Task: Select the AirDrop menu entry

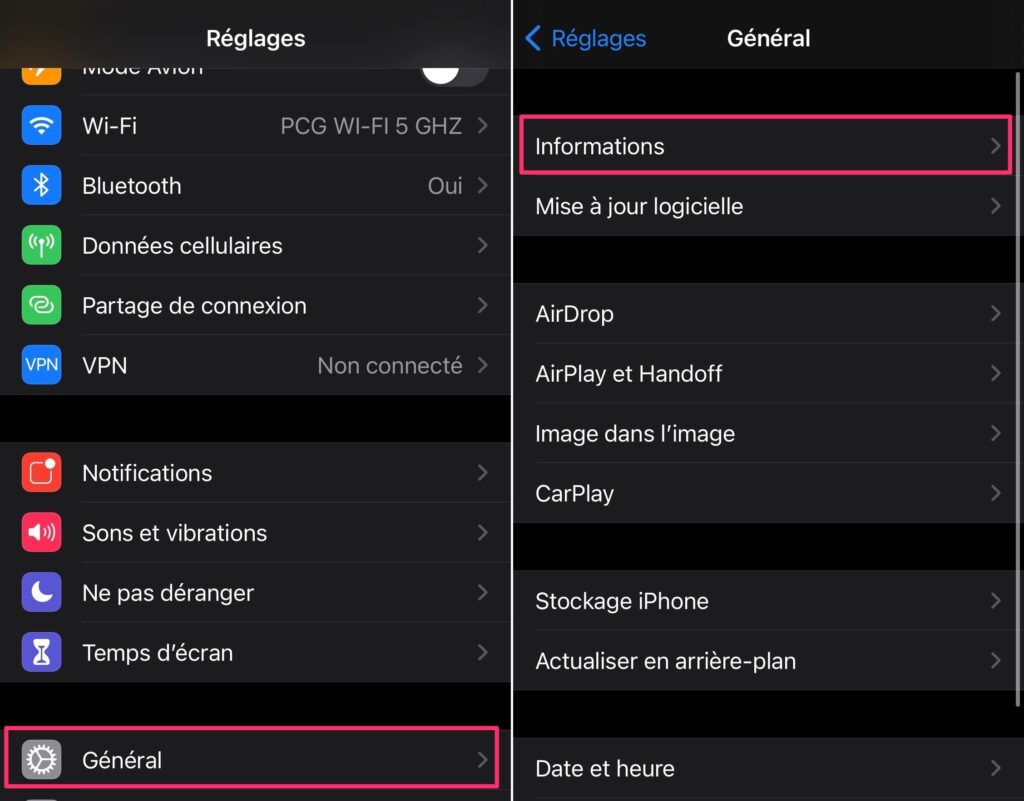Action: (x=575, y=314)
